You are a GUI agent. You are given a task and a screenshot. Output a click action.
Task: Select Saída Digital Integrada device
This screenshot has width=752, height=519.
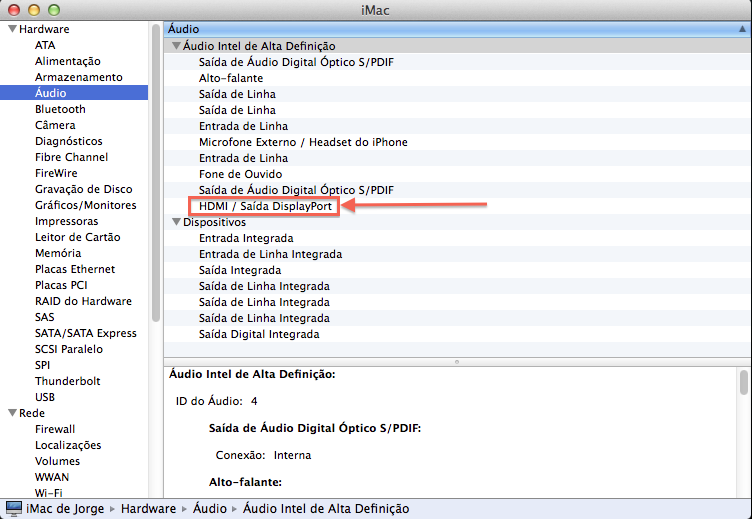coord(259,334)
